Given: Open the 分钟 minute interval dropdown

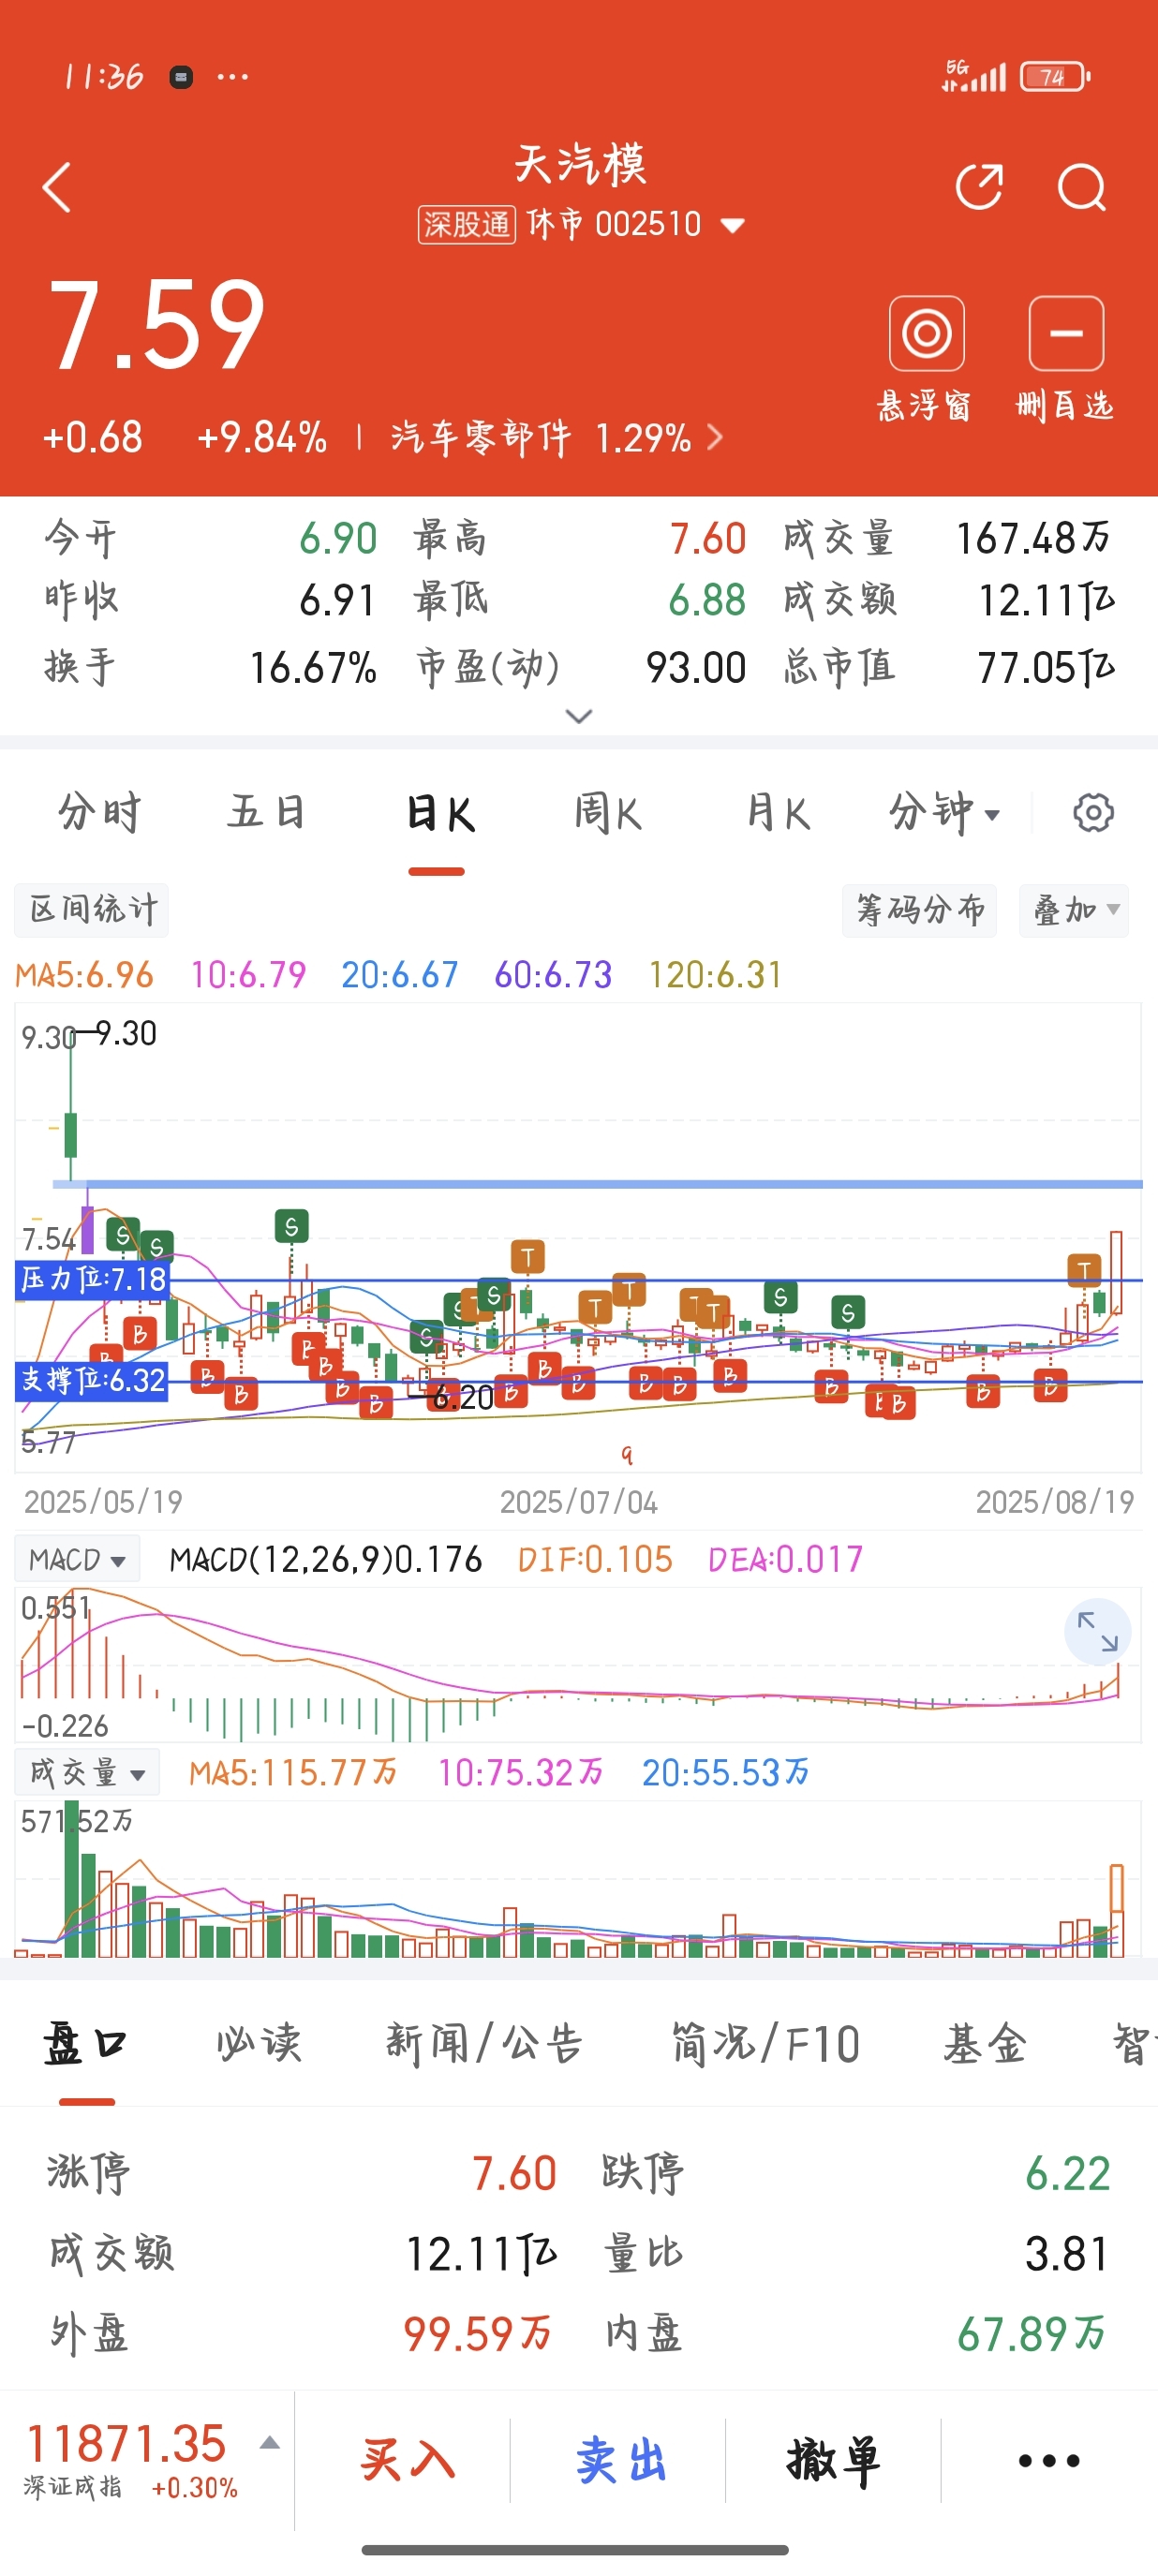Looking at the screenshot, I should coord(945,812).
